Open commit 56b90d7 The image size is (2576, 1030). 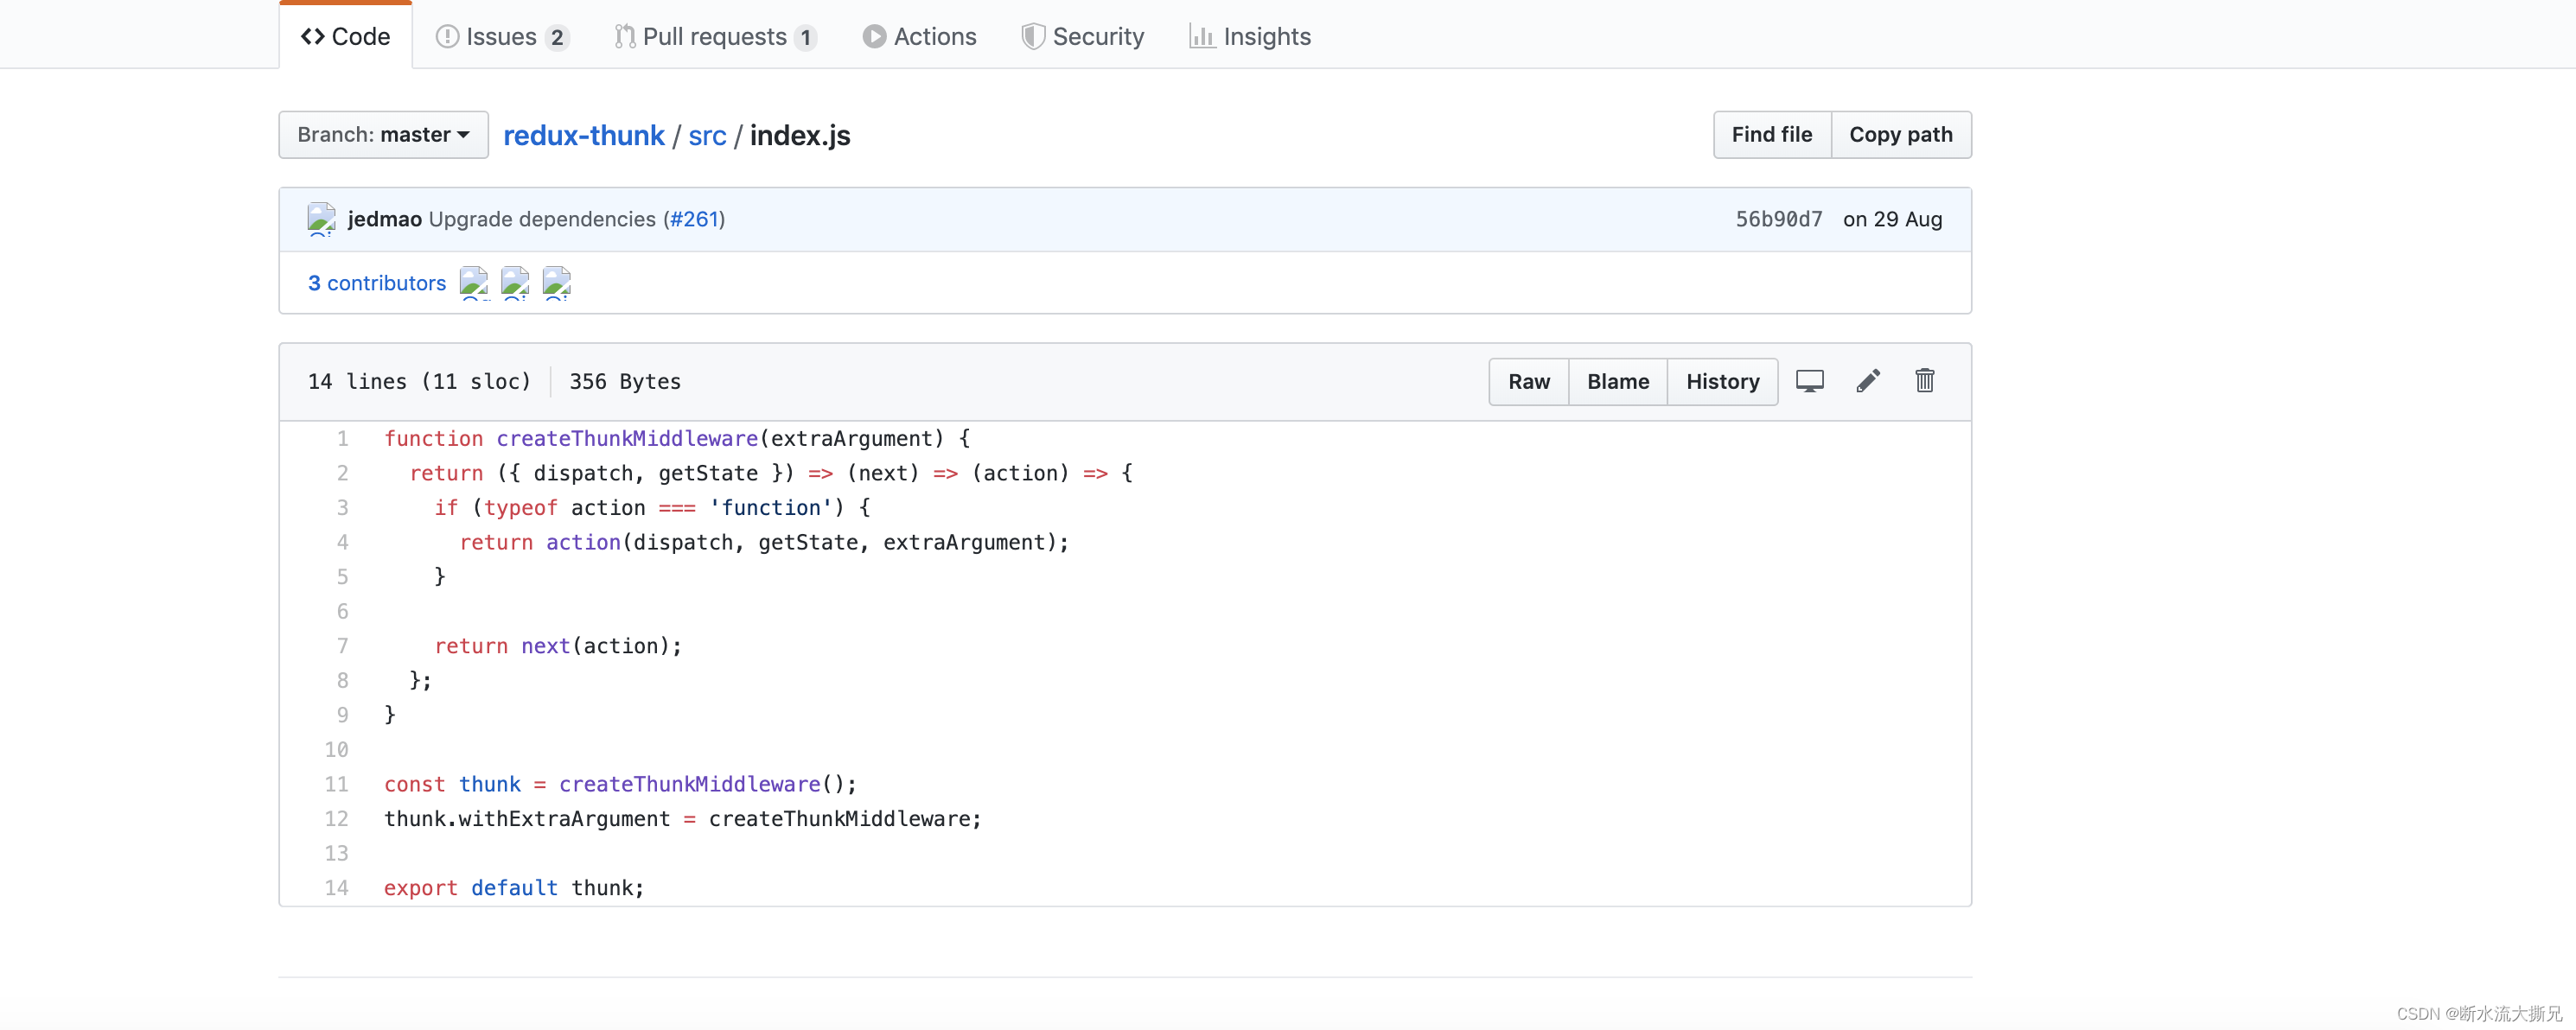point(1778,219)
